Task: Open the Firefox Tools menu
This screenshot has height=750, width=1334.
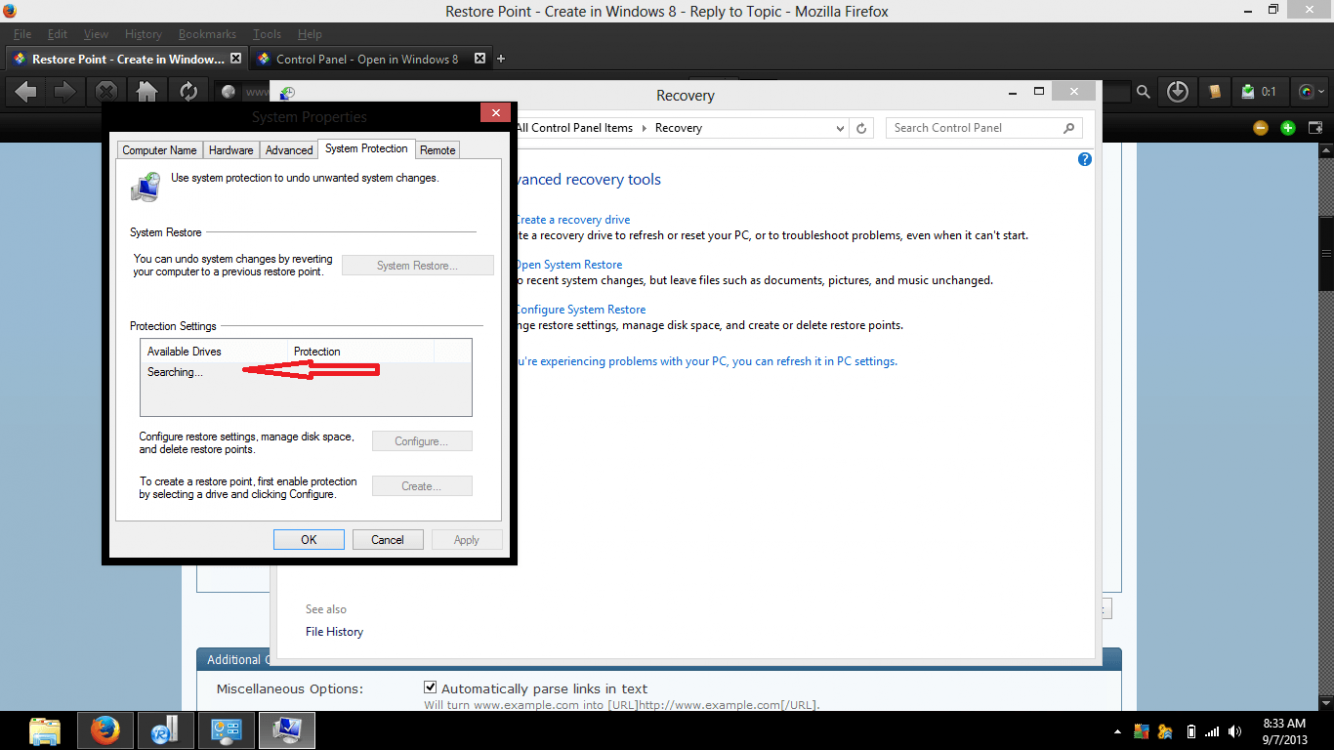Action: (267, 34)
